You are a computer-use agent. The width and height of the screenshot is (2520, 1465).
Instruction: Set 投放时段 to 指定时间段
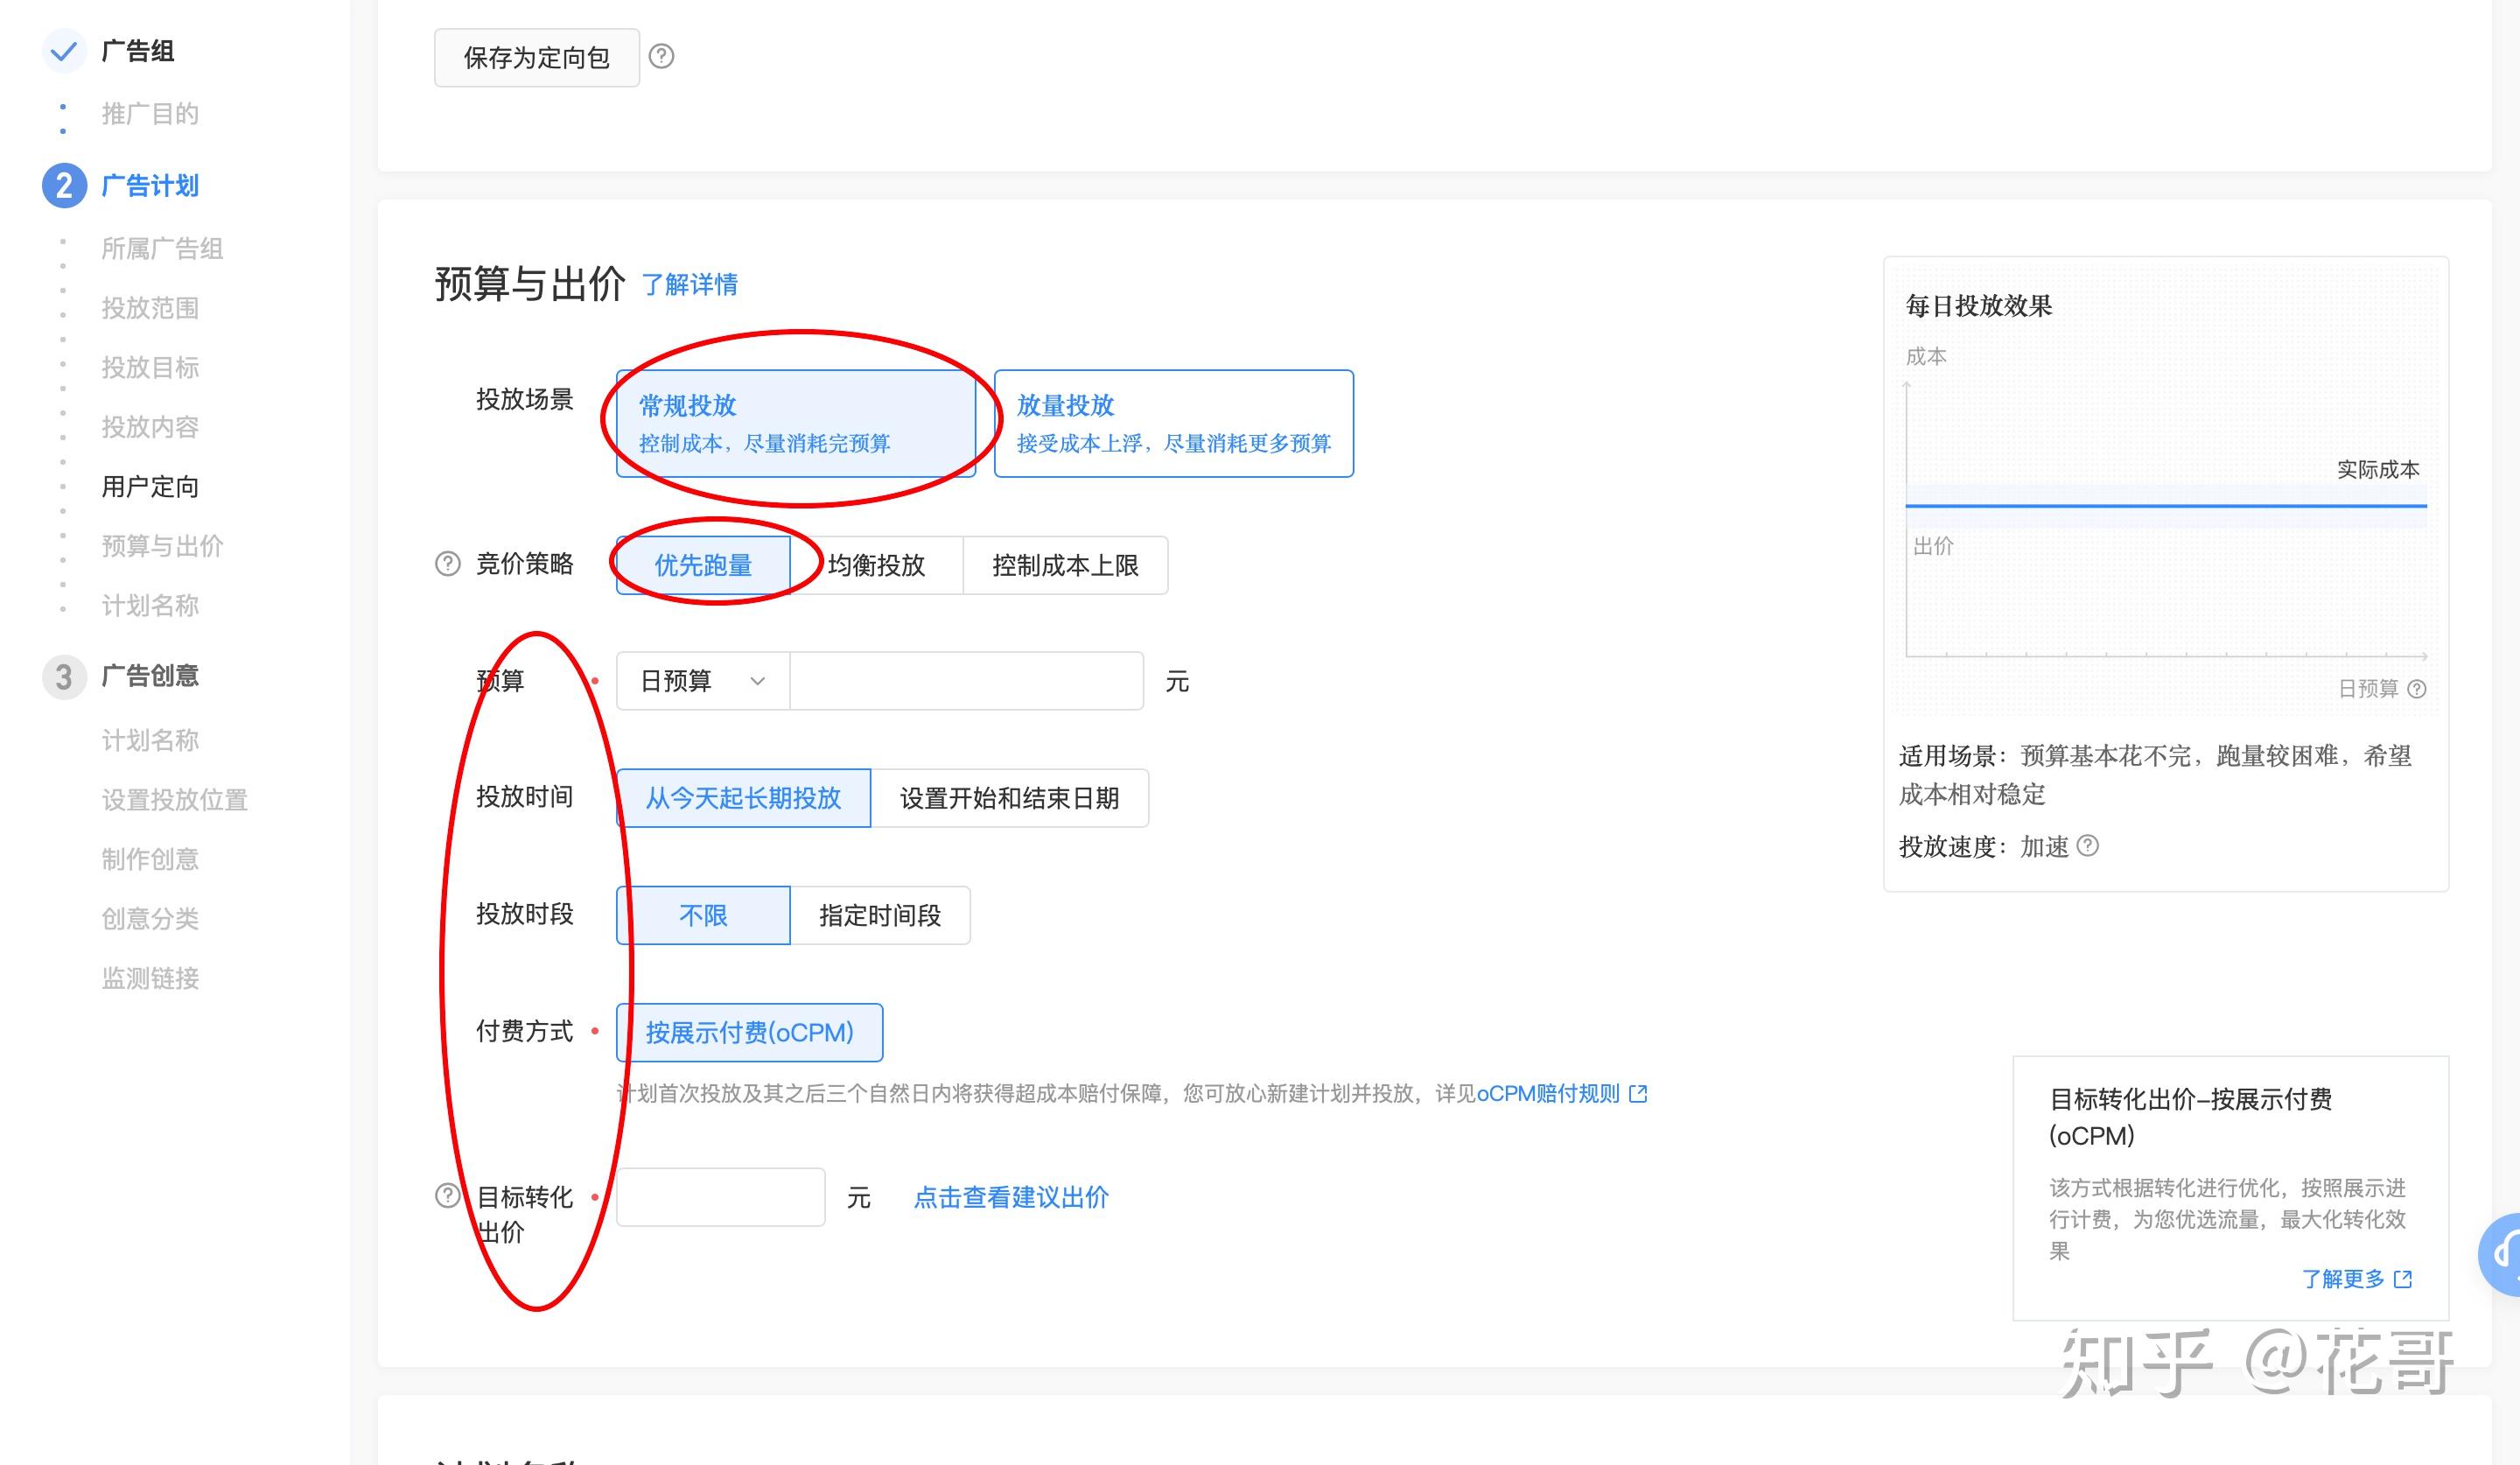click(880, 915)
